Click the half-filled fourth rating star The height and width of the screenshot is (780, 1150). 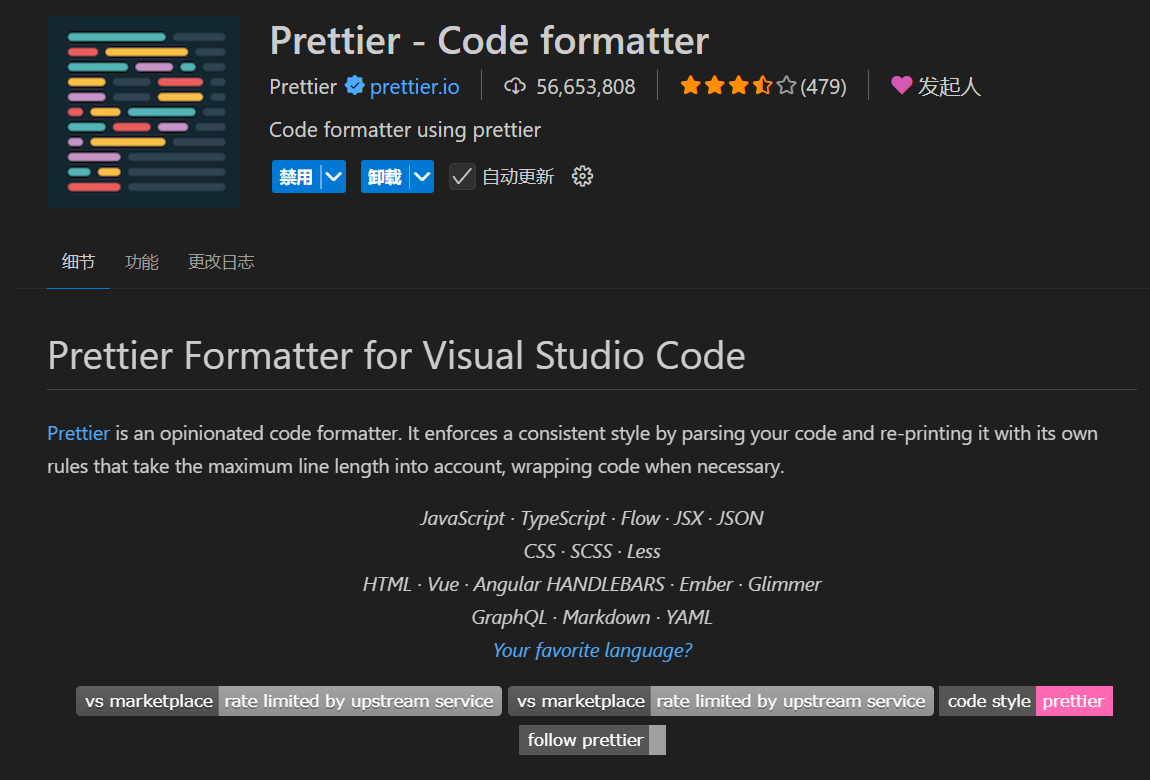click(x=762, y=86)
